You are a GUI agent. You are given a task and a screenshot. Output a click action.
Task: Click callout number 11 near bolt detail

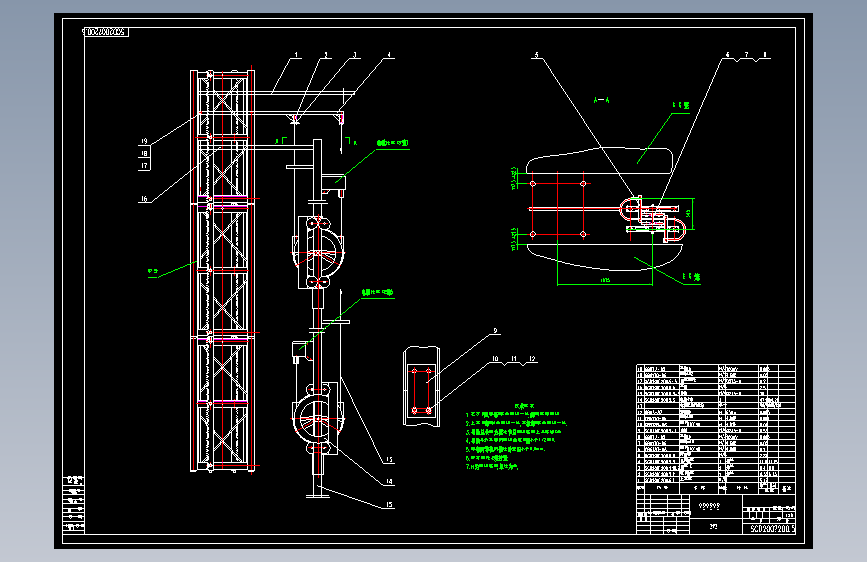514,359
